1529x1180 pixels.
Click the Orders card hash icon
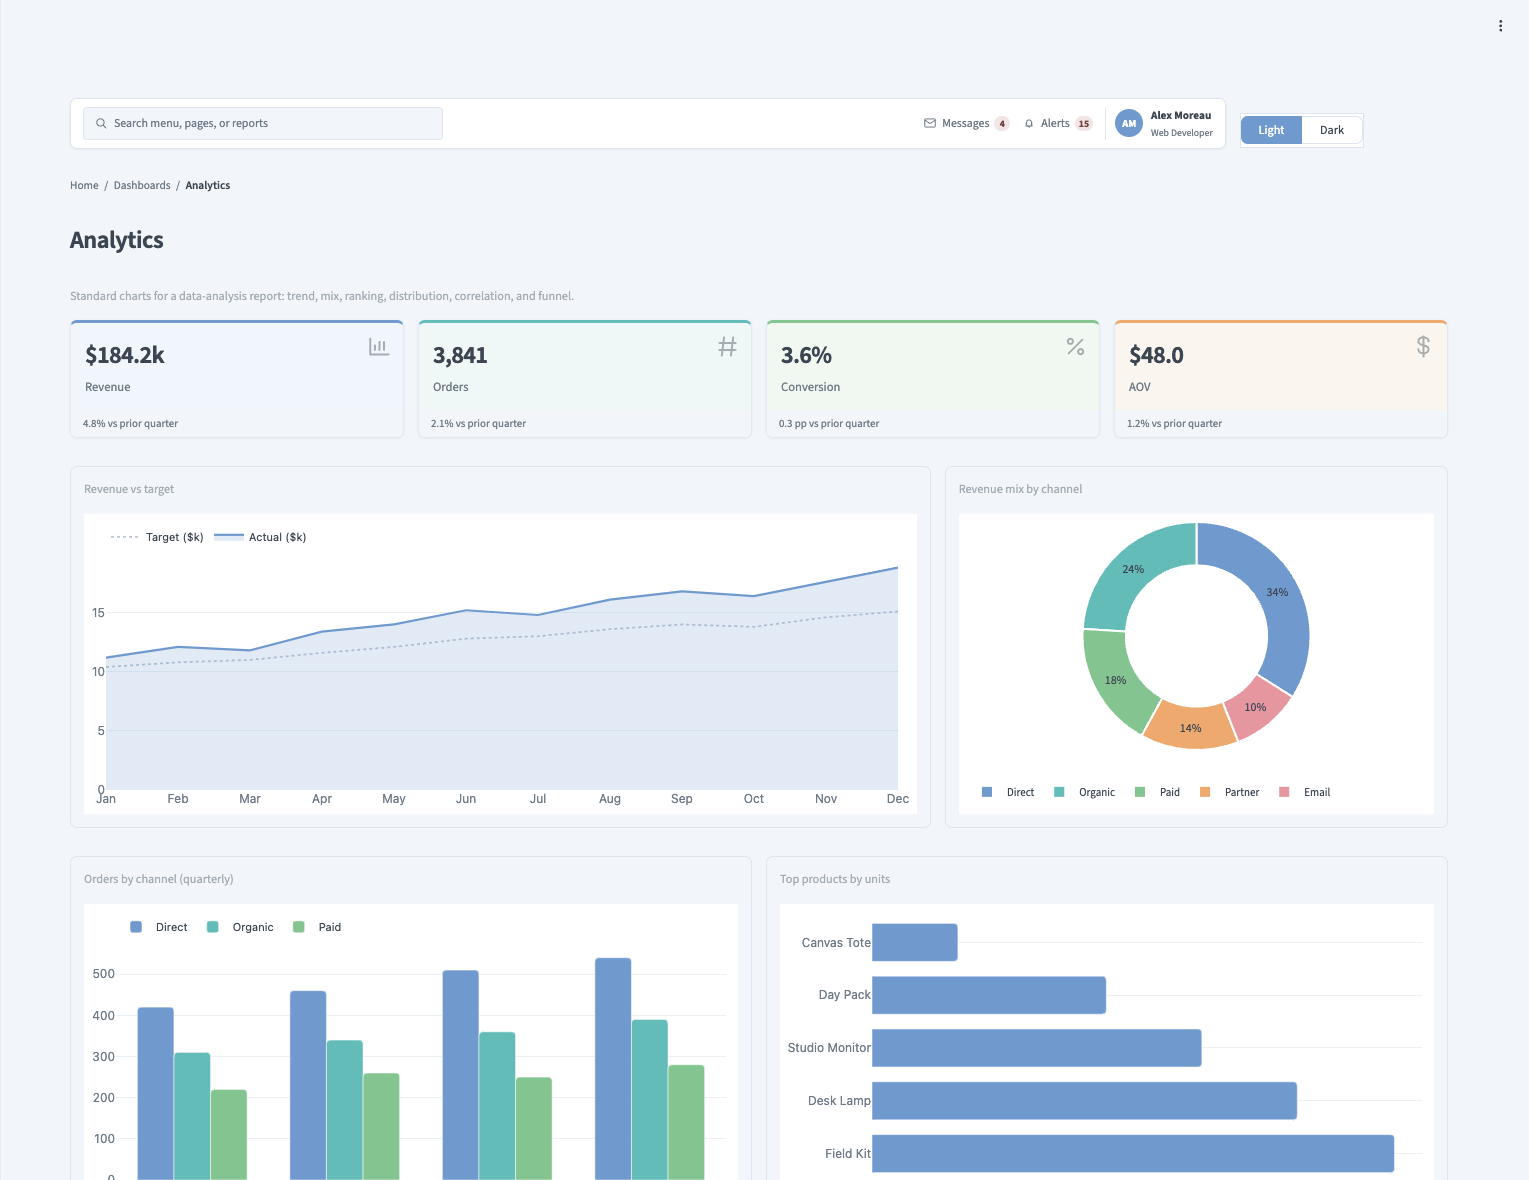(727, 347)
